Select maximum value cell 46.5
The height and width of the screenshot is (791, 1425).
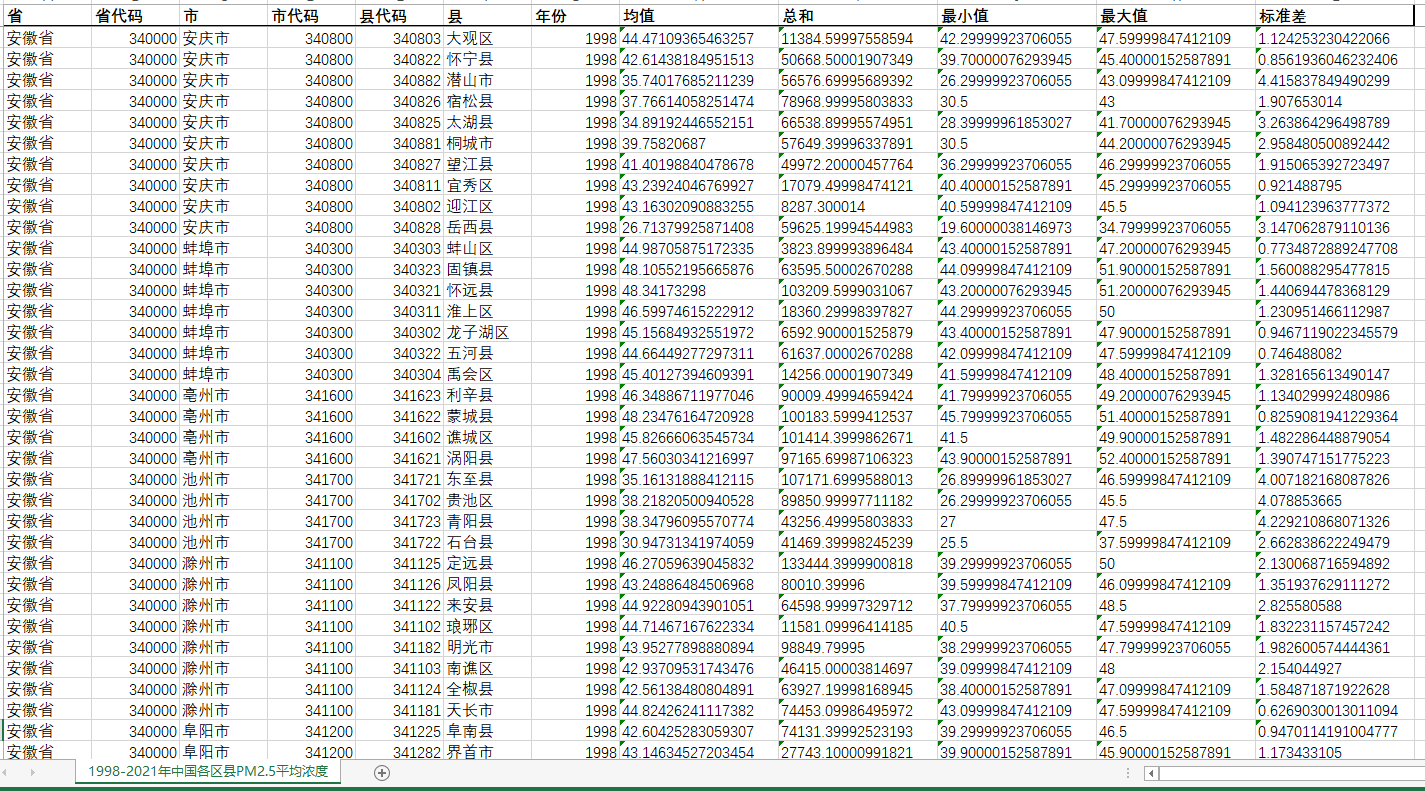click(1176, 731)
